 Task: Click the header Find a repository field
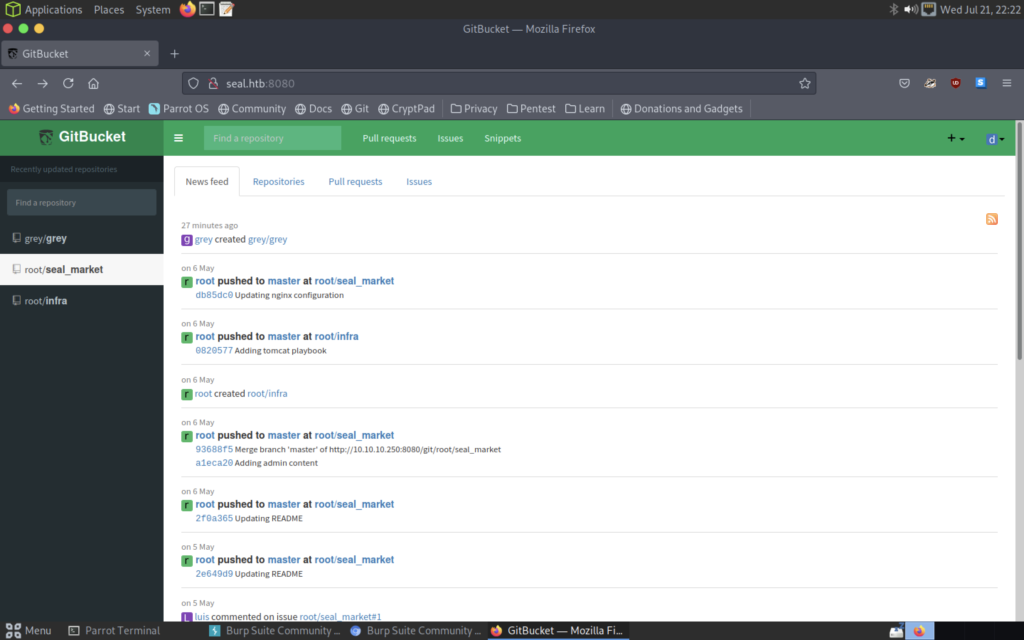coord(272,138)
